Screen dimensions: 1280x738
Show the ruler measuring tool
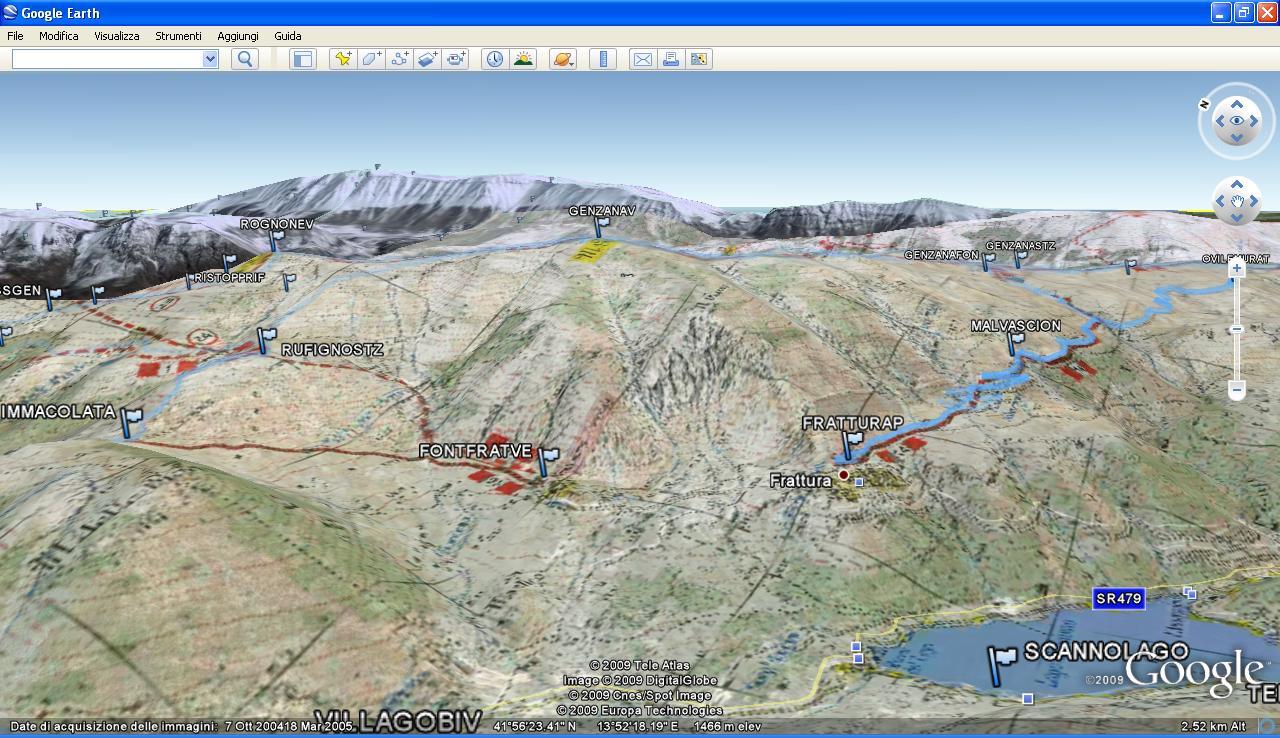603,59
